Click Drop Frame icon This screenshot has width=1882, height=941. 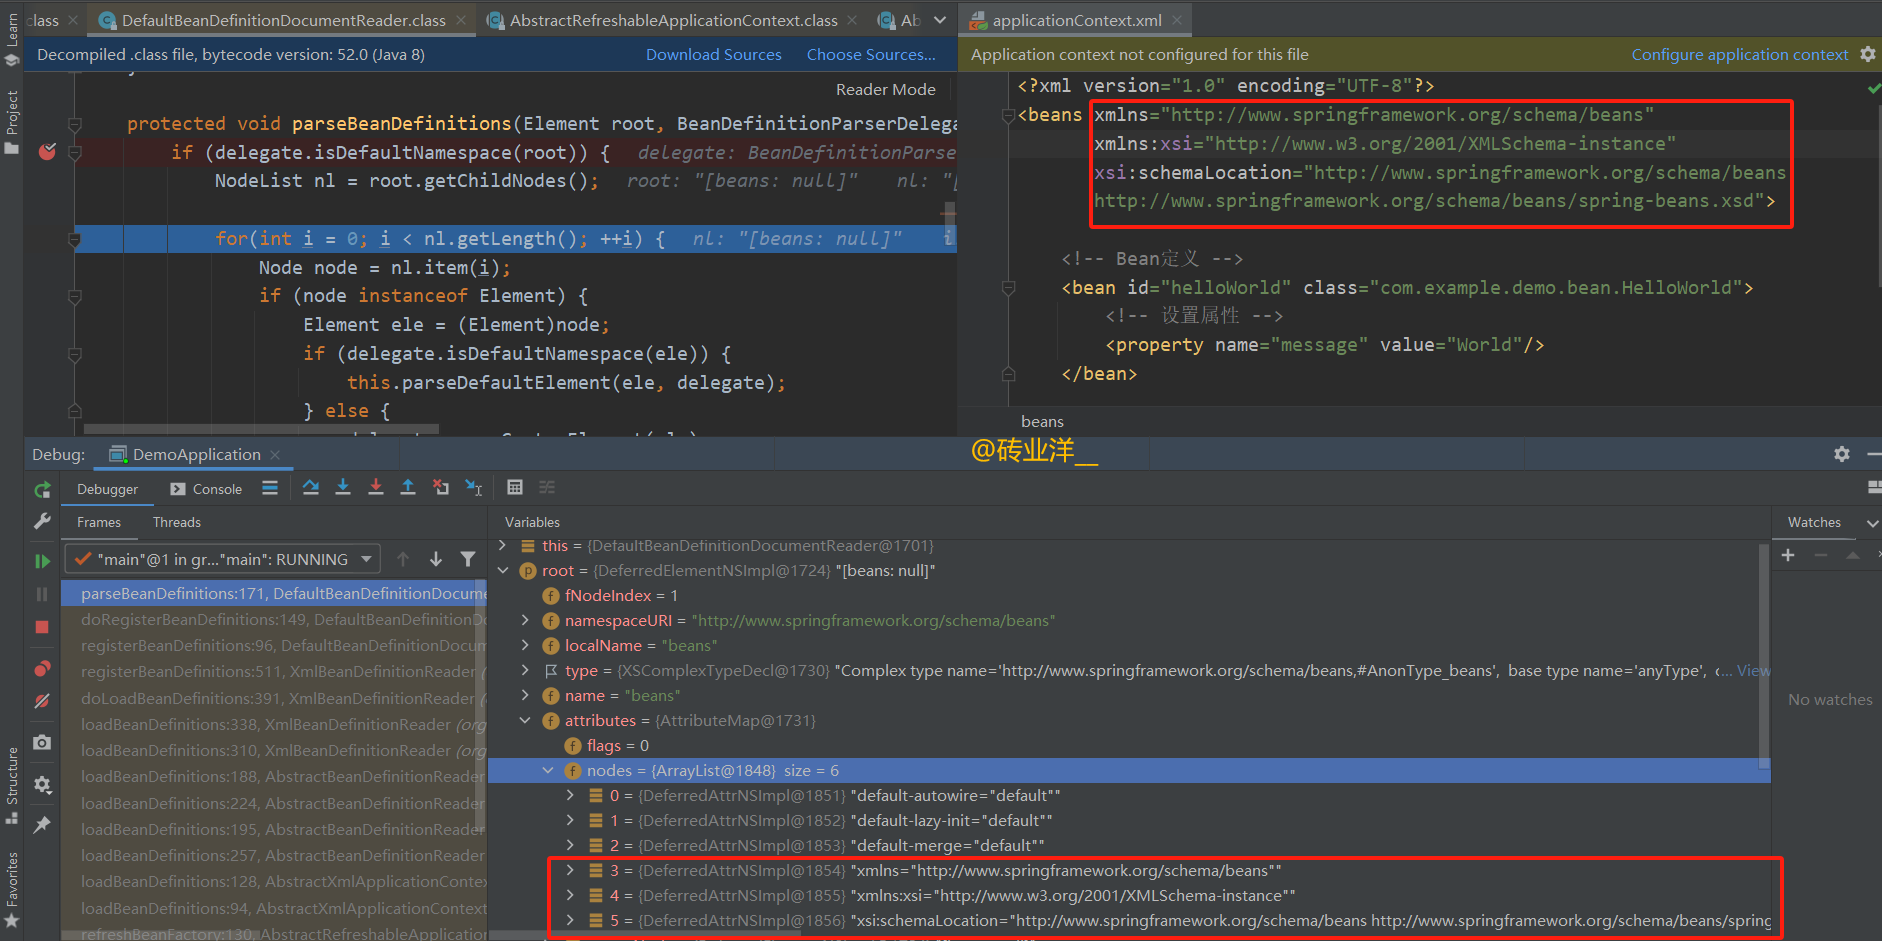pos(441,488)
